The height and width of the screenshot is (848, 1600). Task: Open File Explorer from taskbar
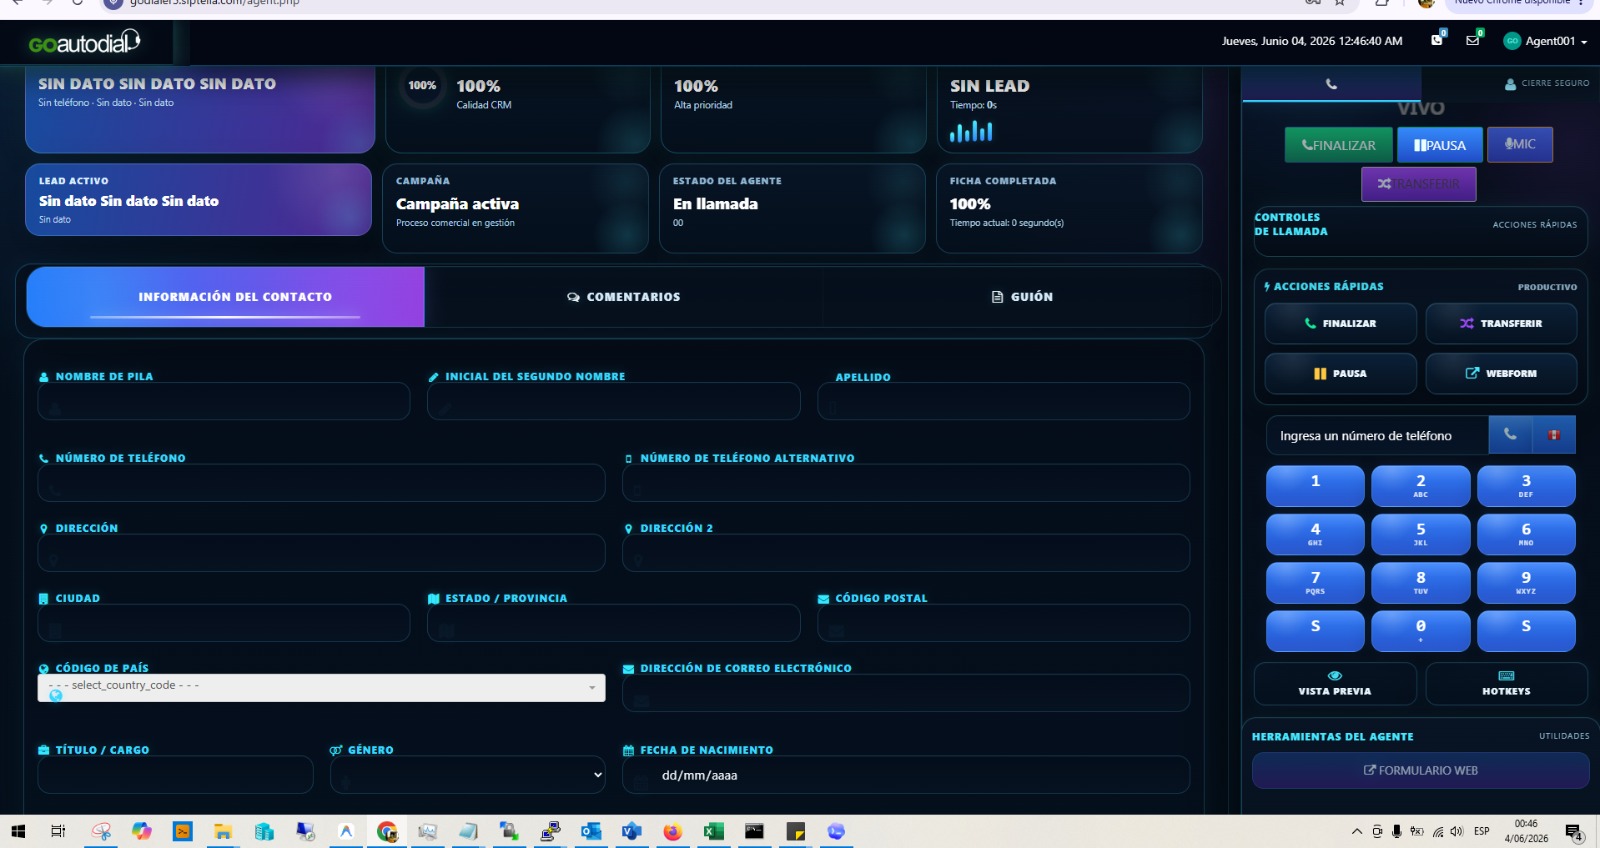click(x=222, y=831)
